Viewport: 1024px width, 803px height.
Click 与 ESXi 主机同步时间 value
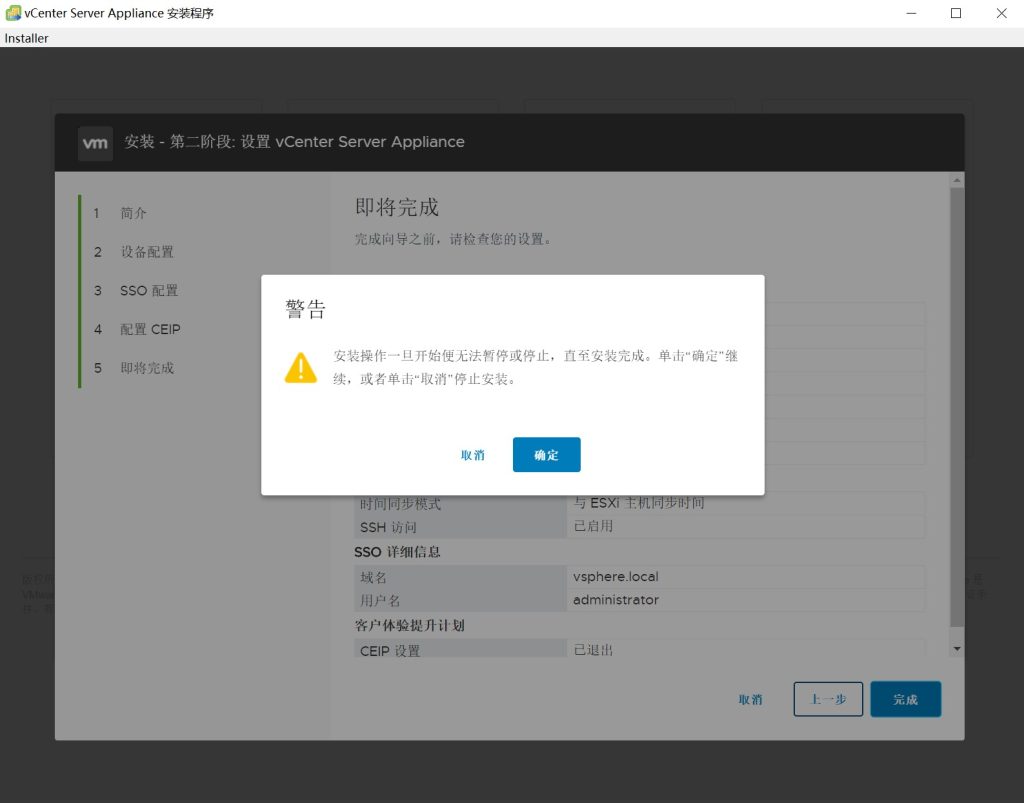pyautogui.click(x=639, y=503)
